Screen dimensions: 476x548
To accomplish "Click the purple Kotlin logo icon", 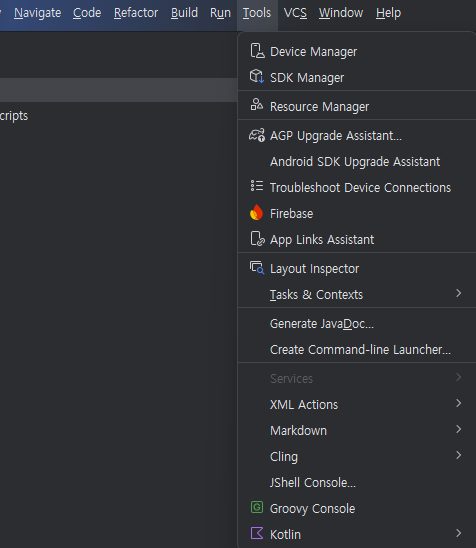I will click(x=257, y=533).
